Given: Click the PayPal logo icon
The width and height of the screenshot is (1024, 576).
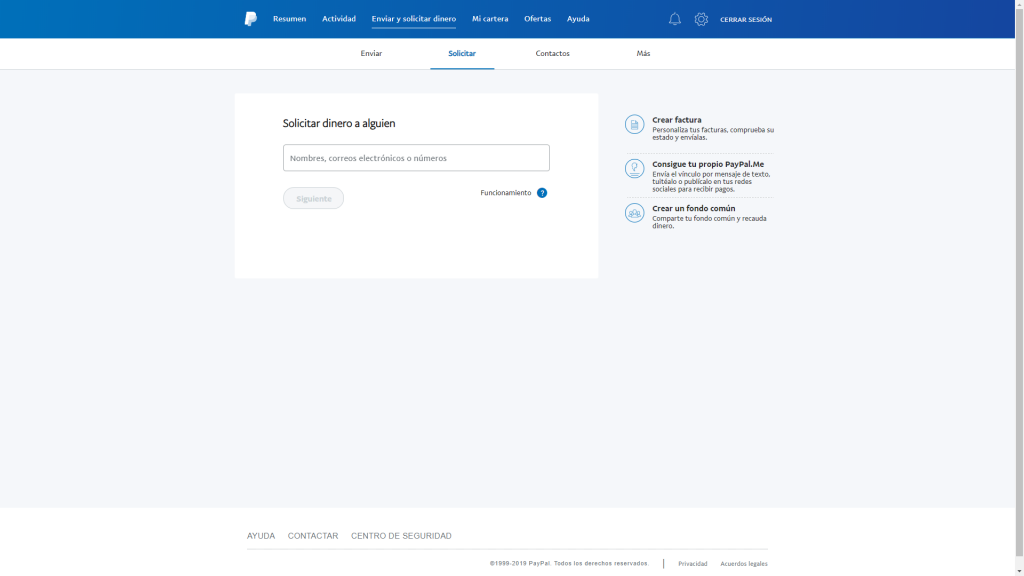Looking at the screenshot, I should (250, 19).
